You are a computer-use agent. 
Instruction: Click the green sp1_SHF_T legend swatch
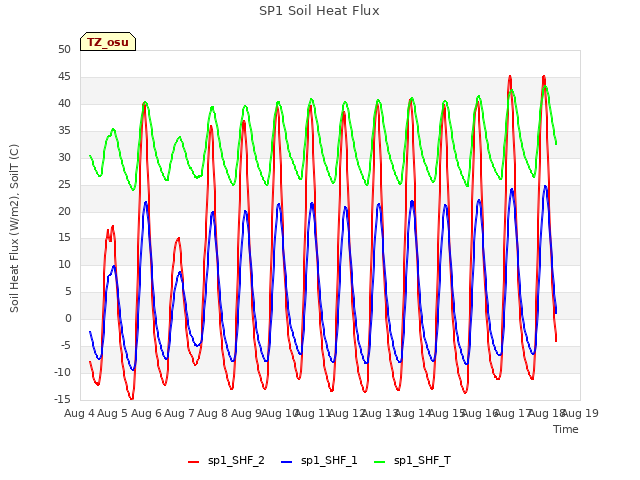coord(380,462)
